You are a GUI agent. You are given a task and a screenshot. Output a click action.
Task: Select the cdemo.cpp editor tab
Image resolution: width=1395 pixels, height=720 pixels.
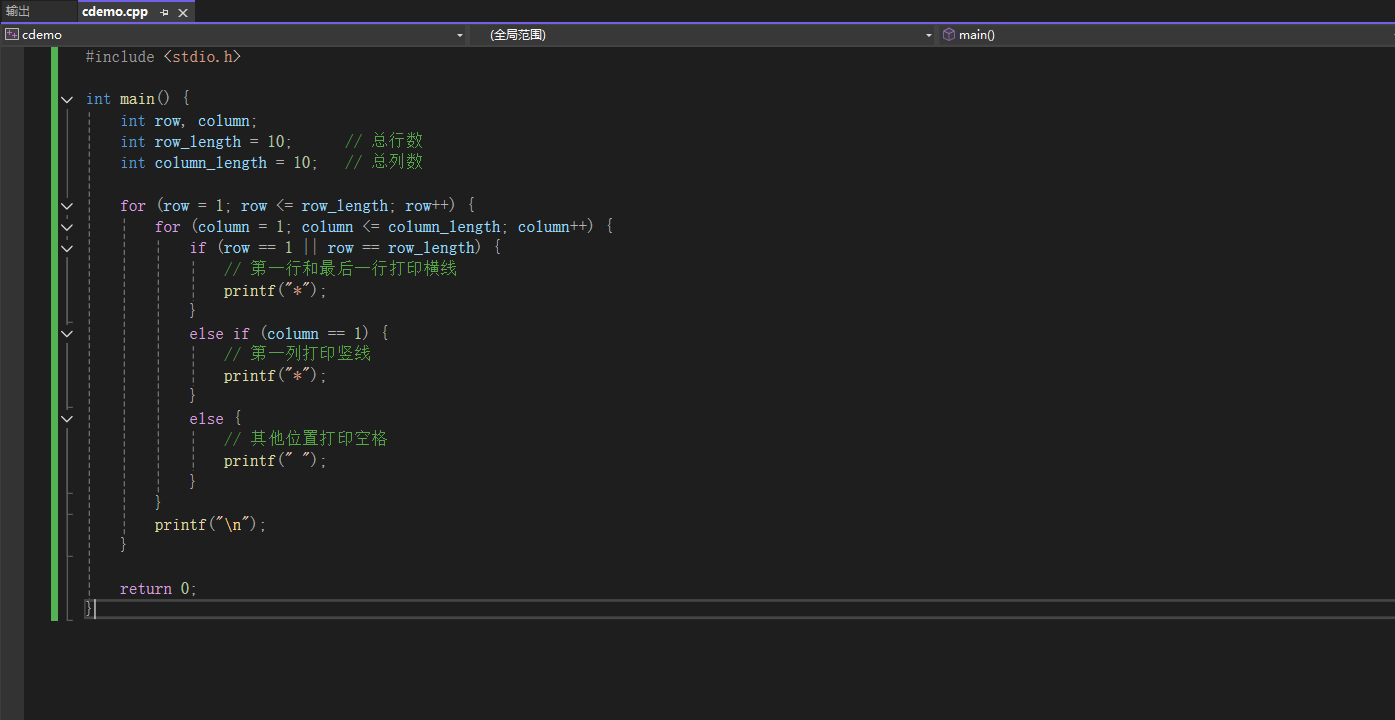(x=115, y=12)
